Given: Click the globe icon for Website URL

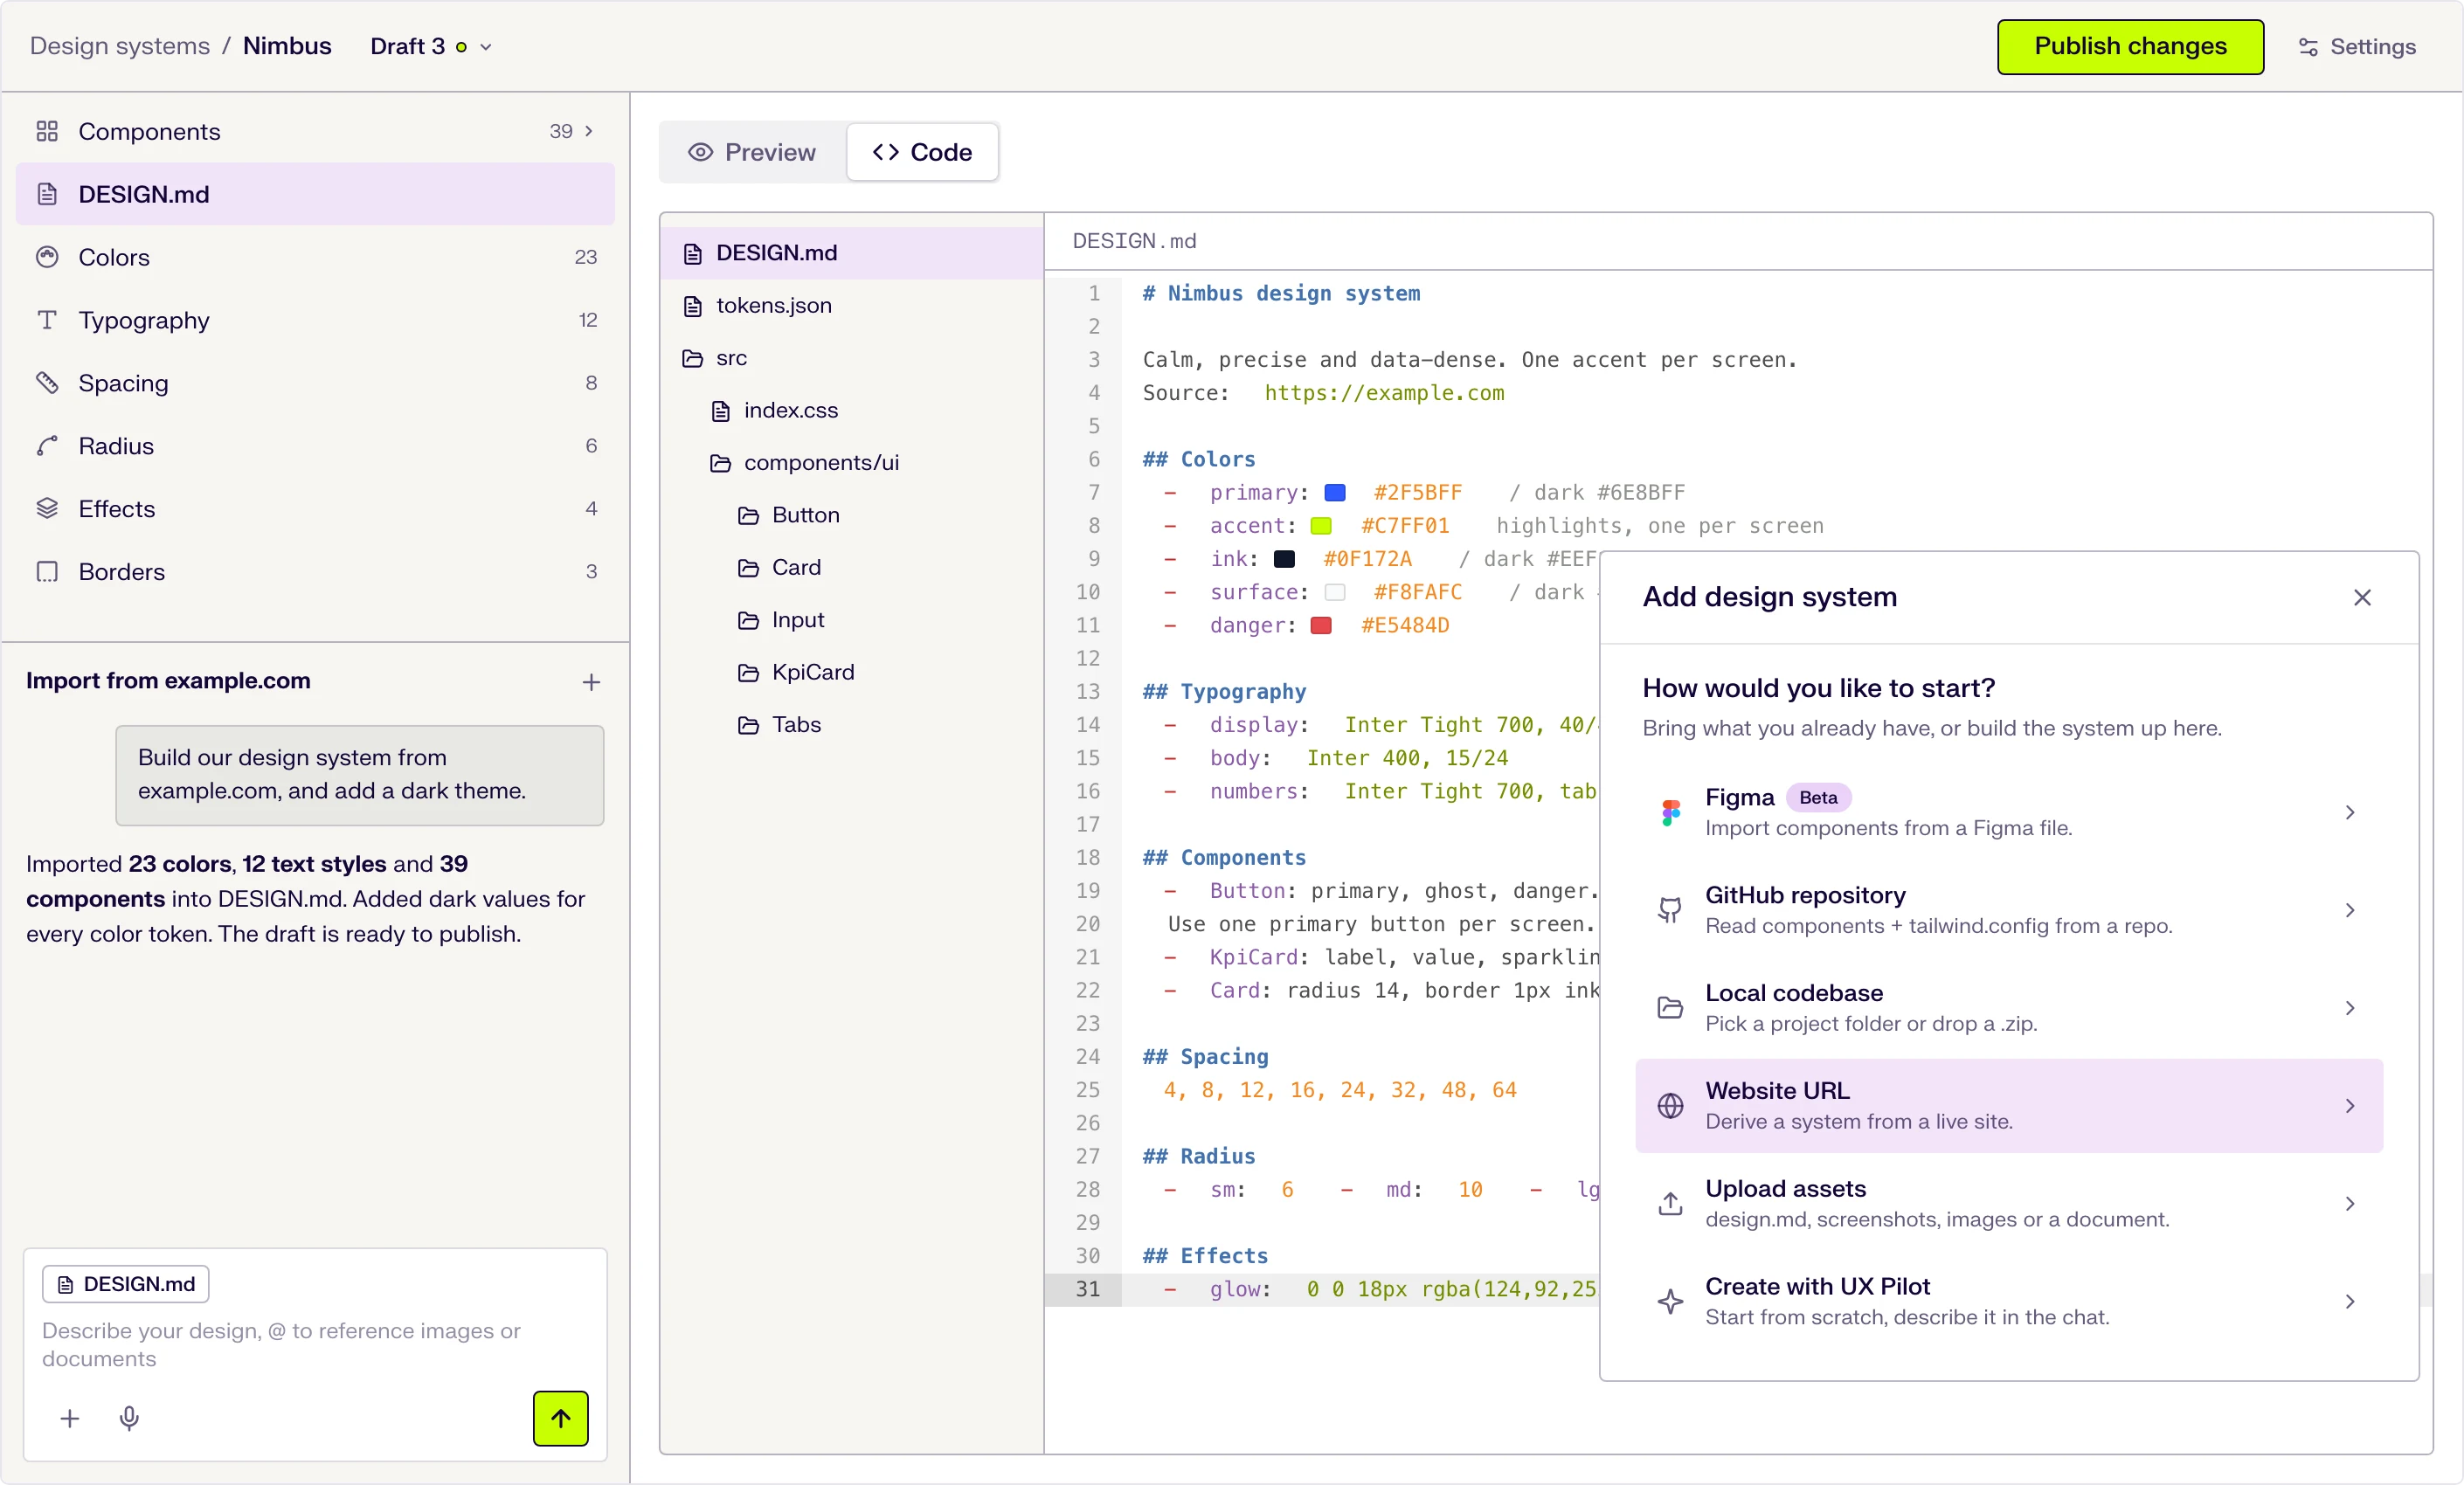Looking at the screenshot, I should 1670,1106.
